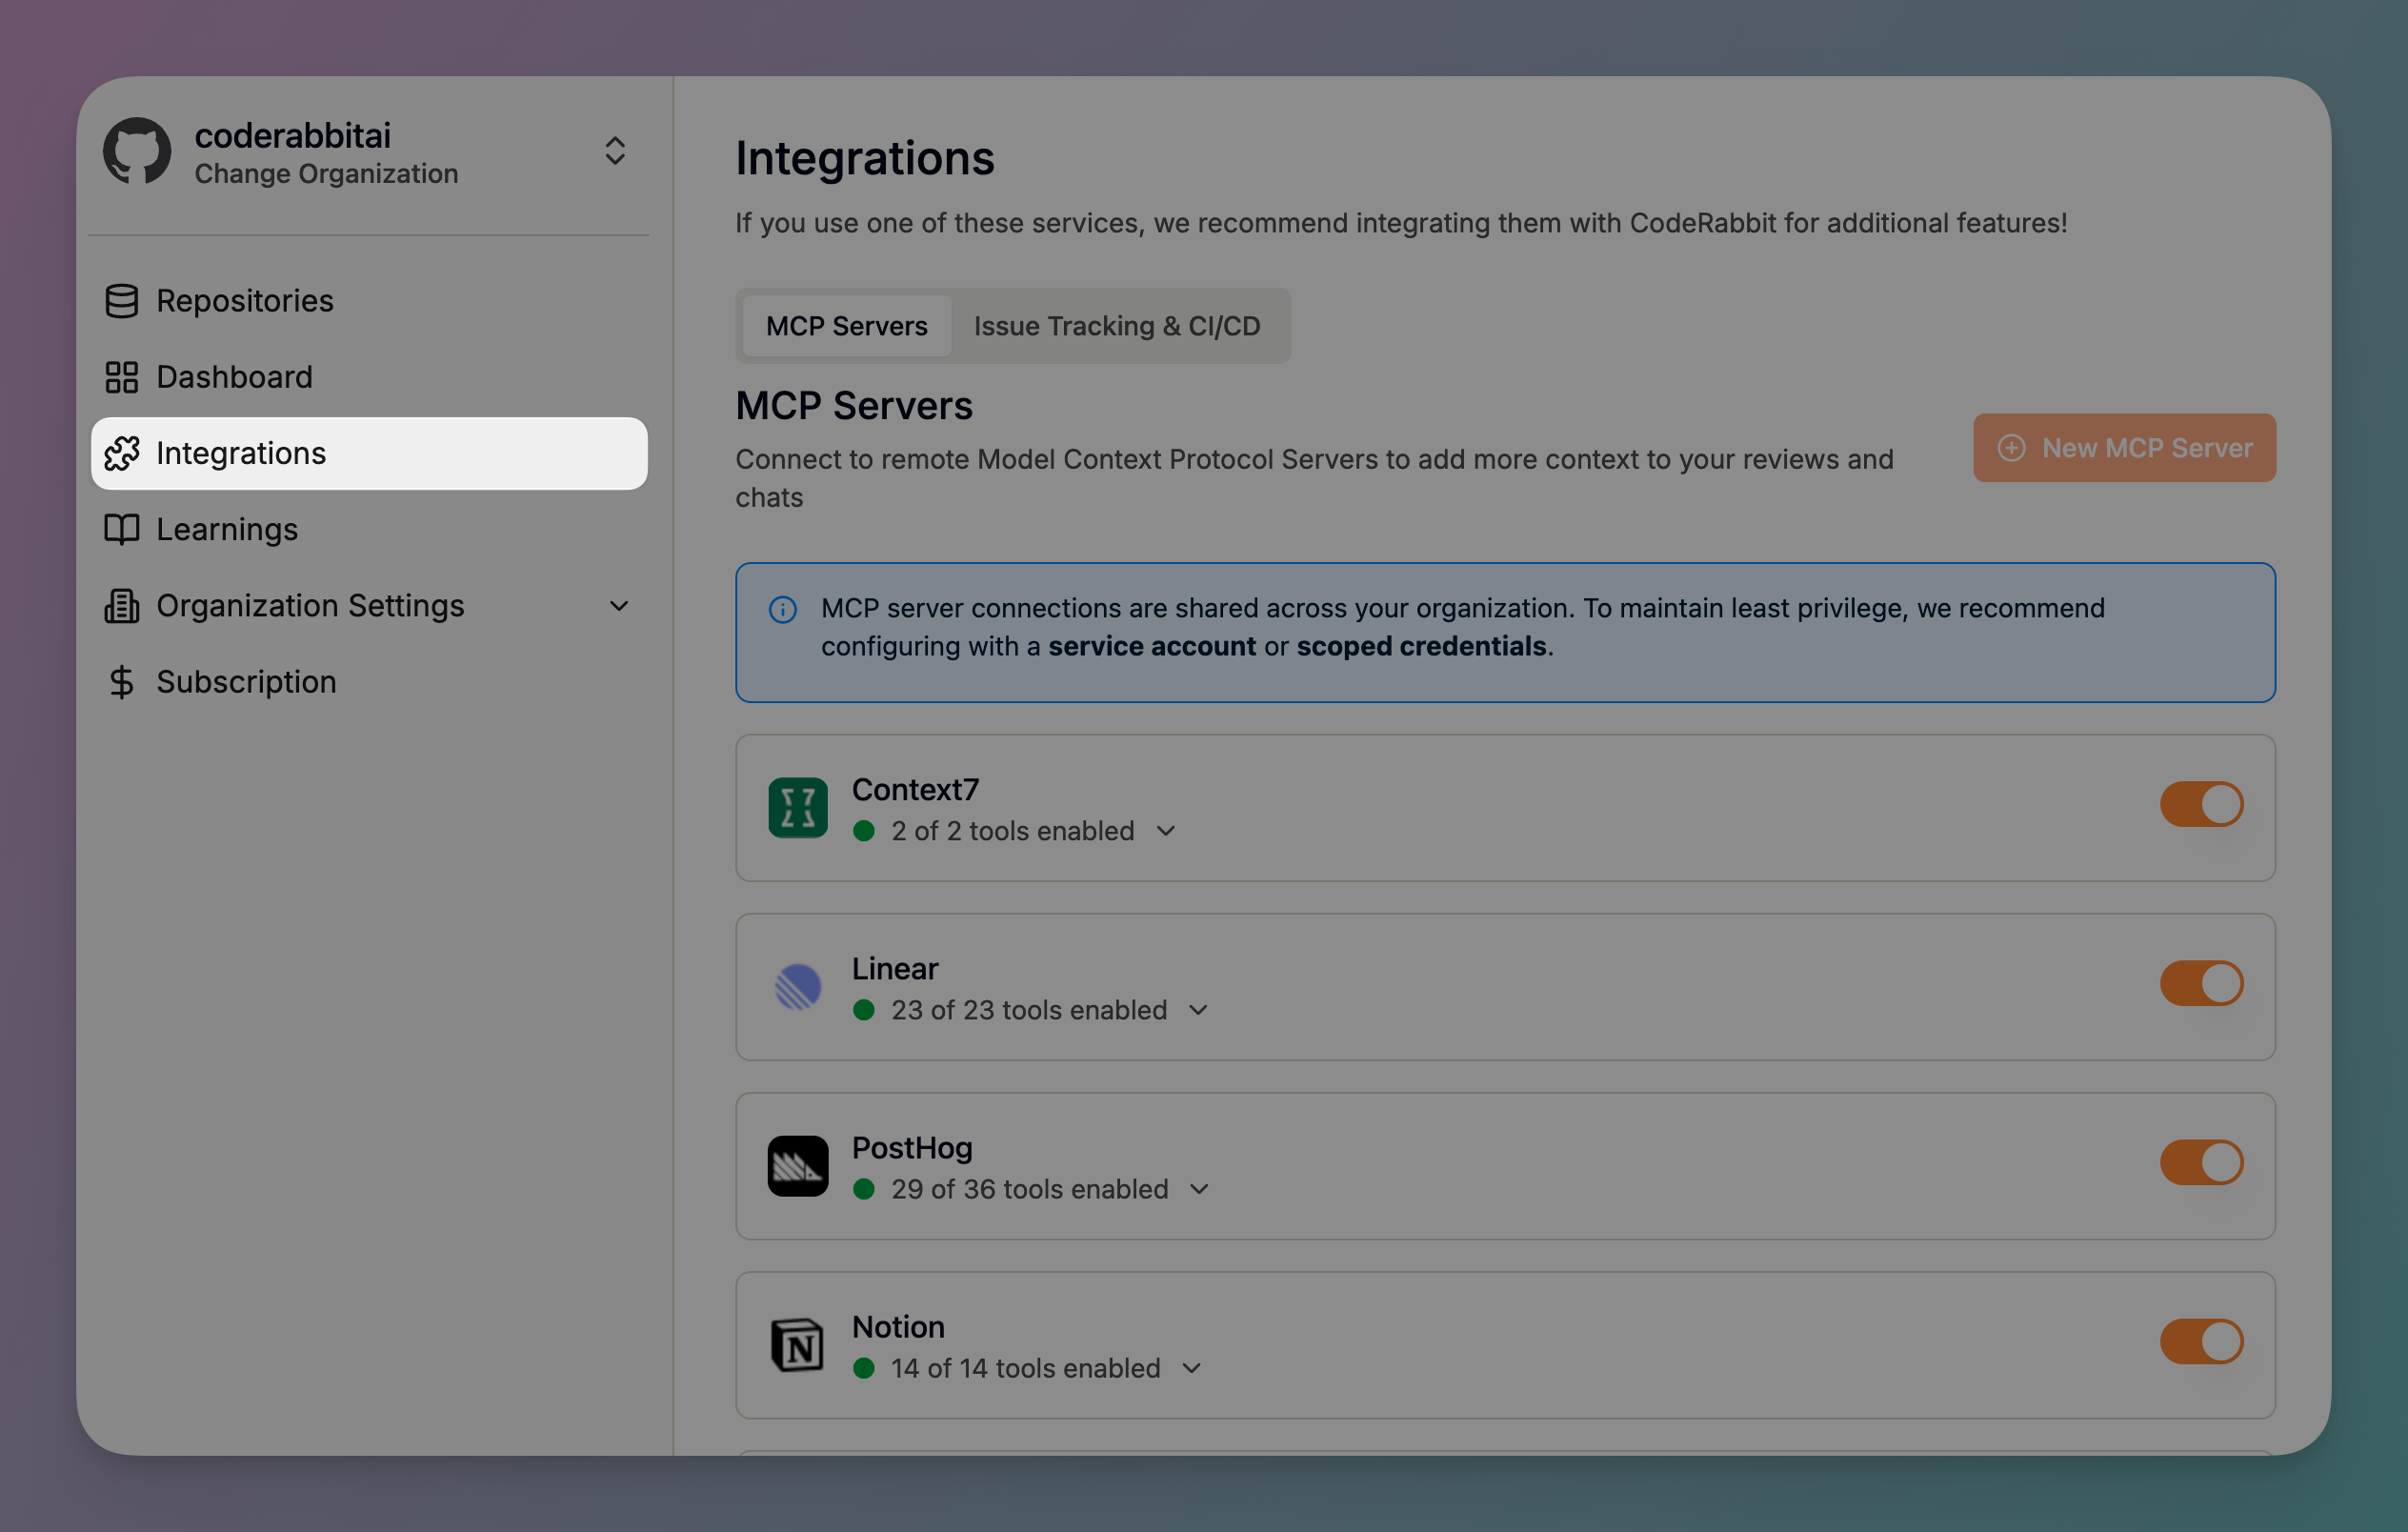
Task: Click the GitHub organization avatar icon
Action: coord(137,152)
